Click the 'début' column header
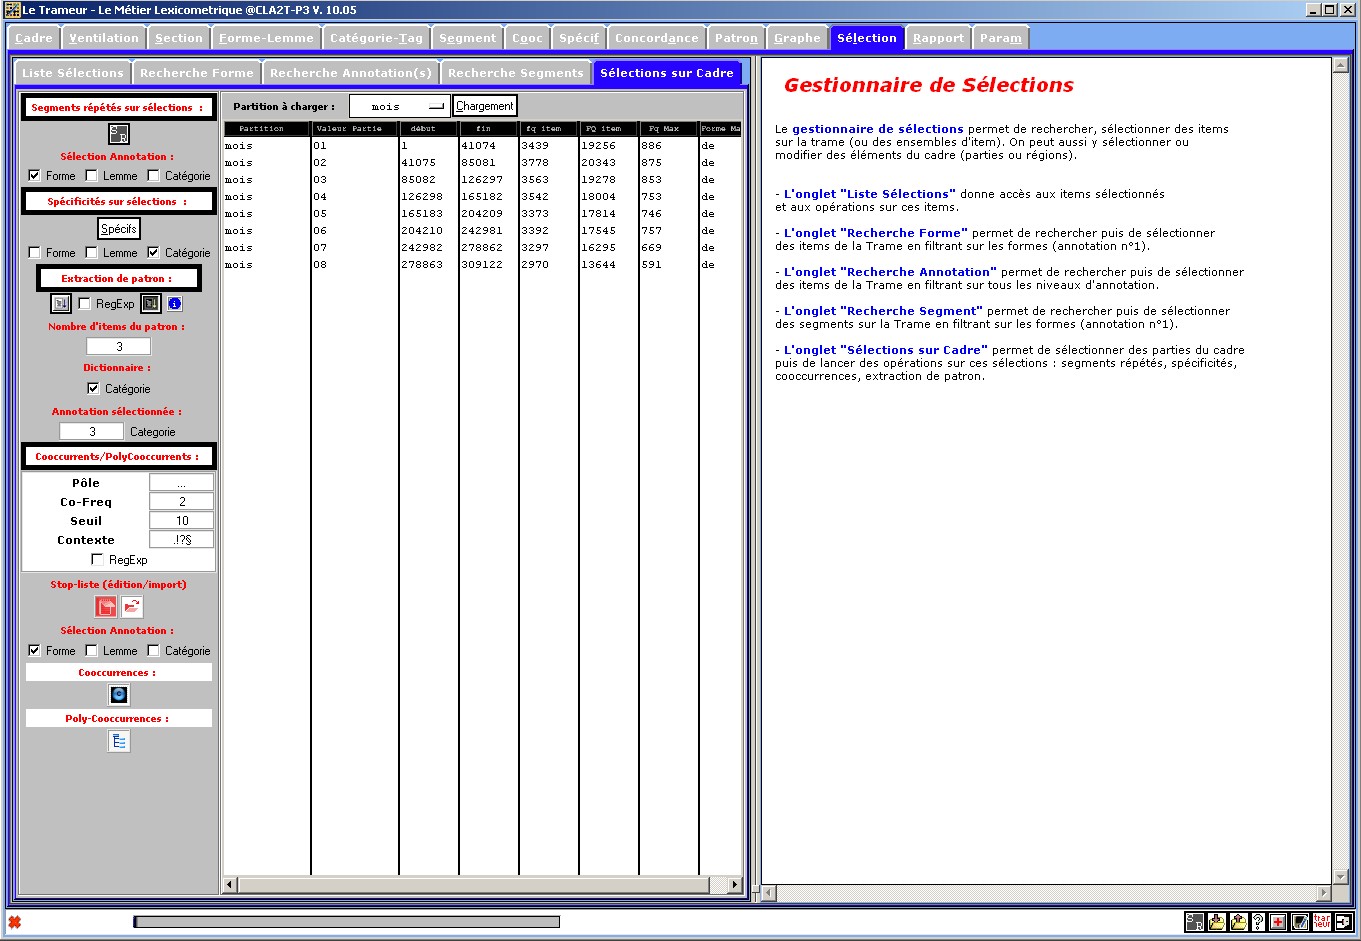This screenshot has height=941, width=1361. coord(429,129)
